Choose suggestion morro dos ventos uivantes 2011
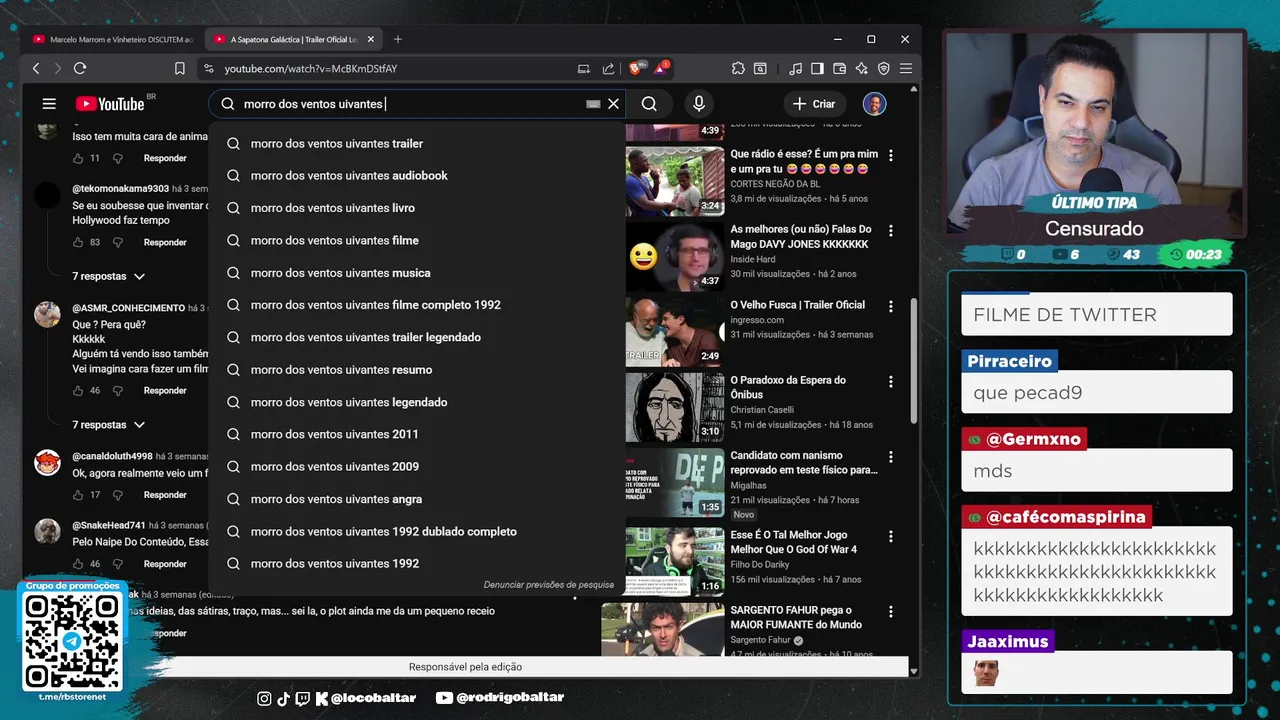Viewport: 1280px width, 720px height. pyautogui.click(x=417, y=434)
